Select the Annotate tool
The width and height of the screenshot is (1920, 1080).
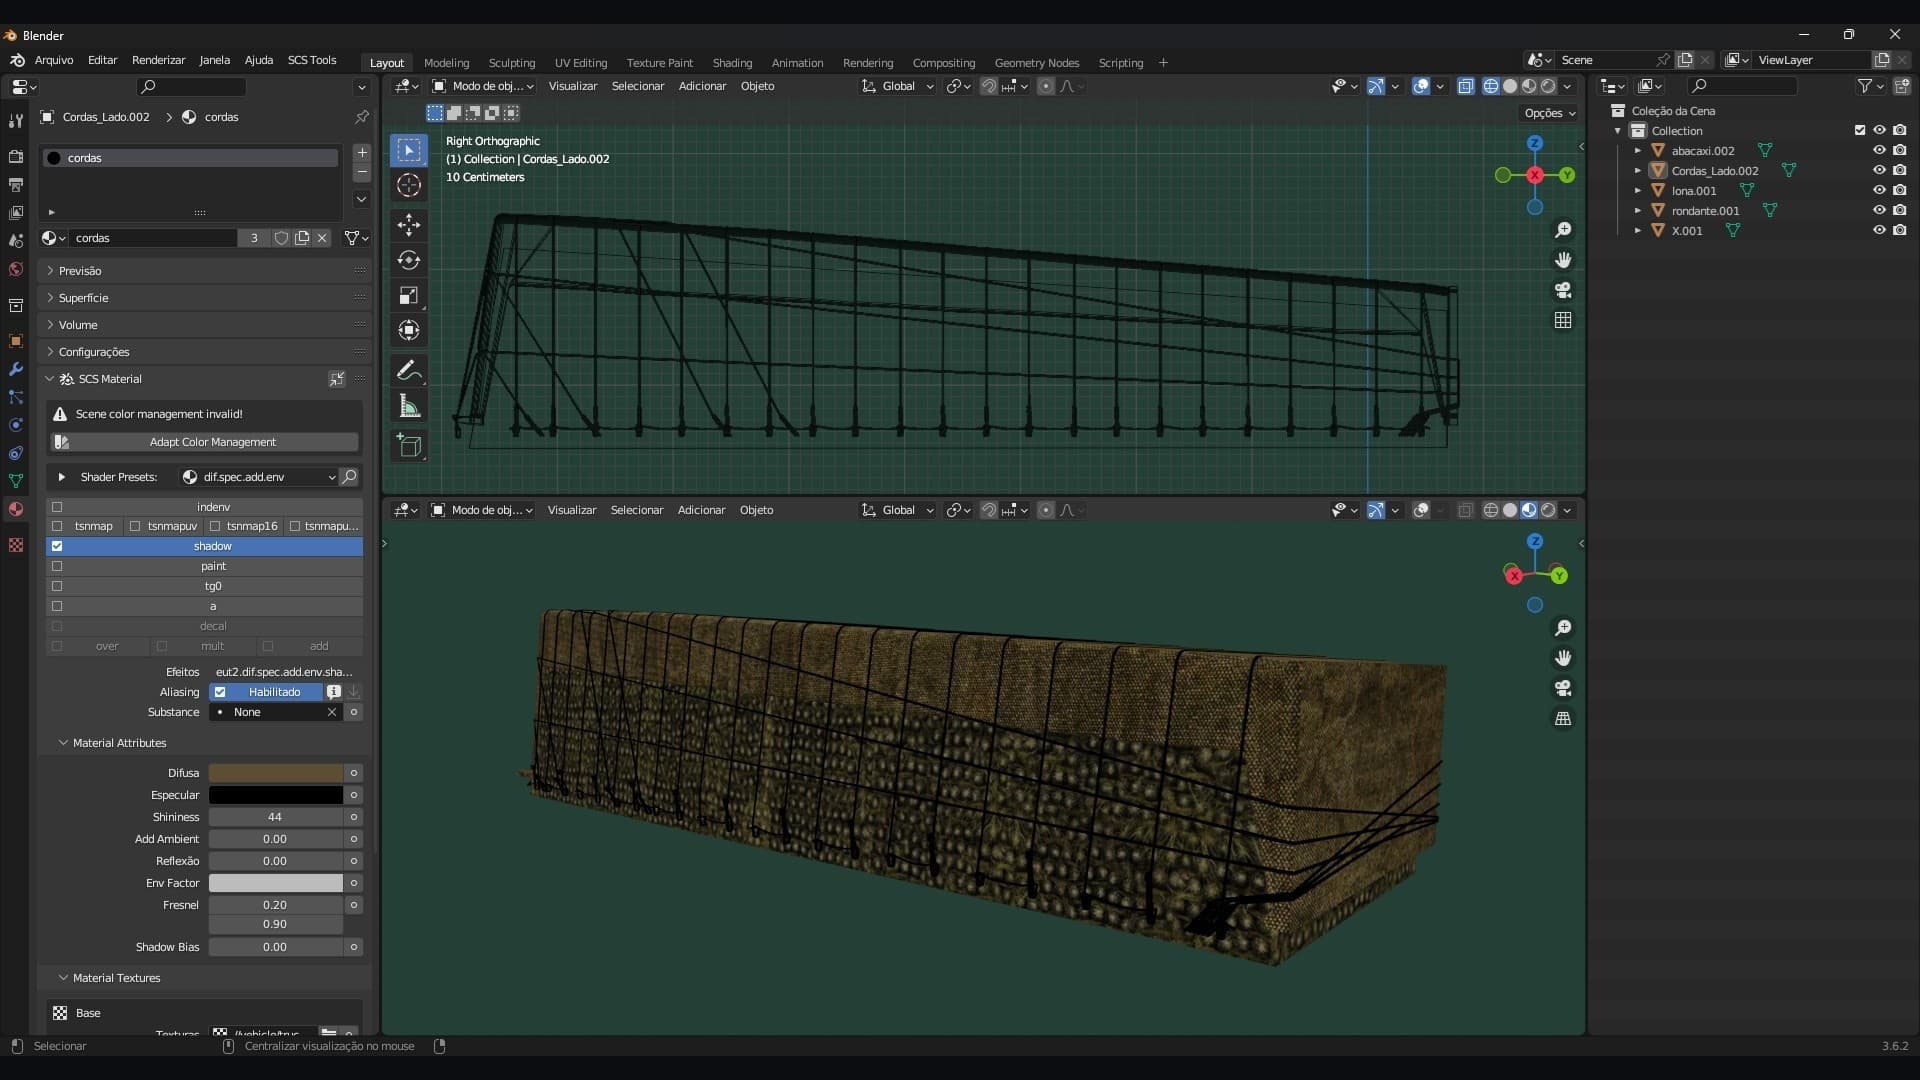408,371
